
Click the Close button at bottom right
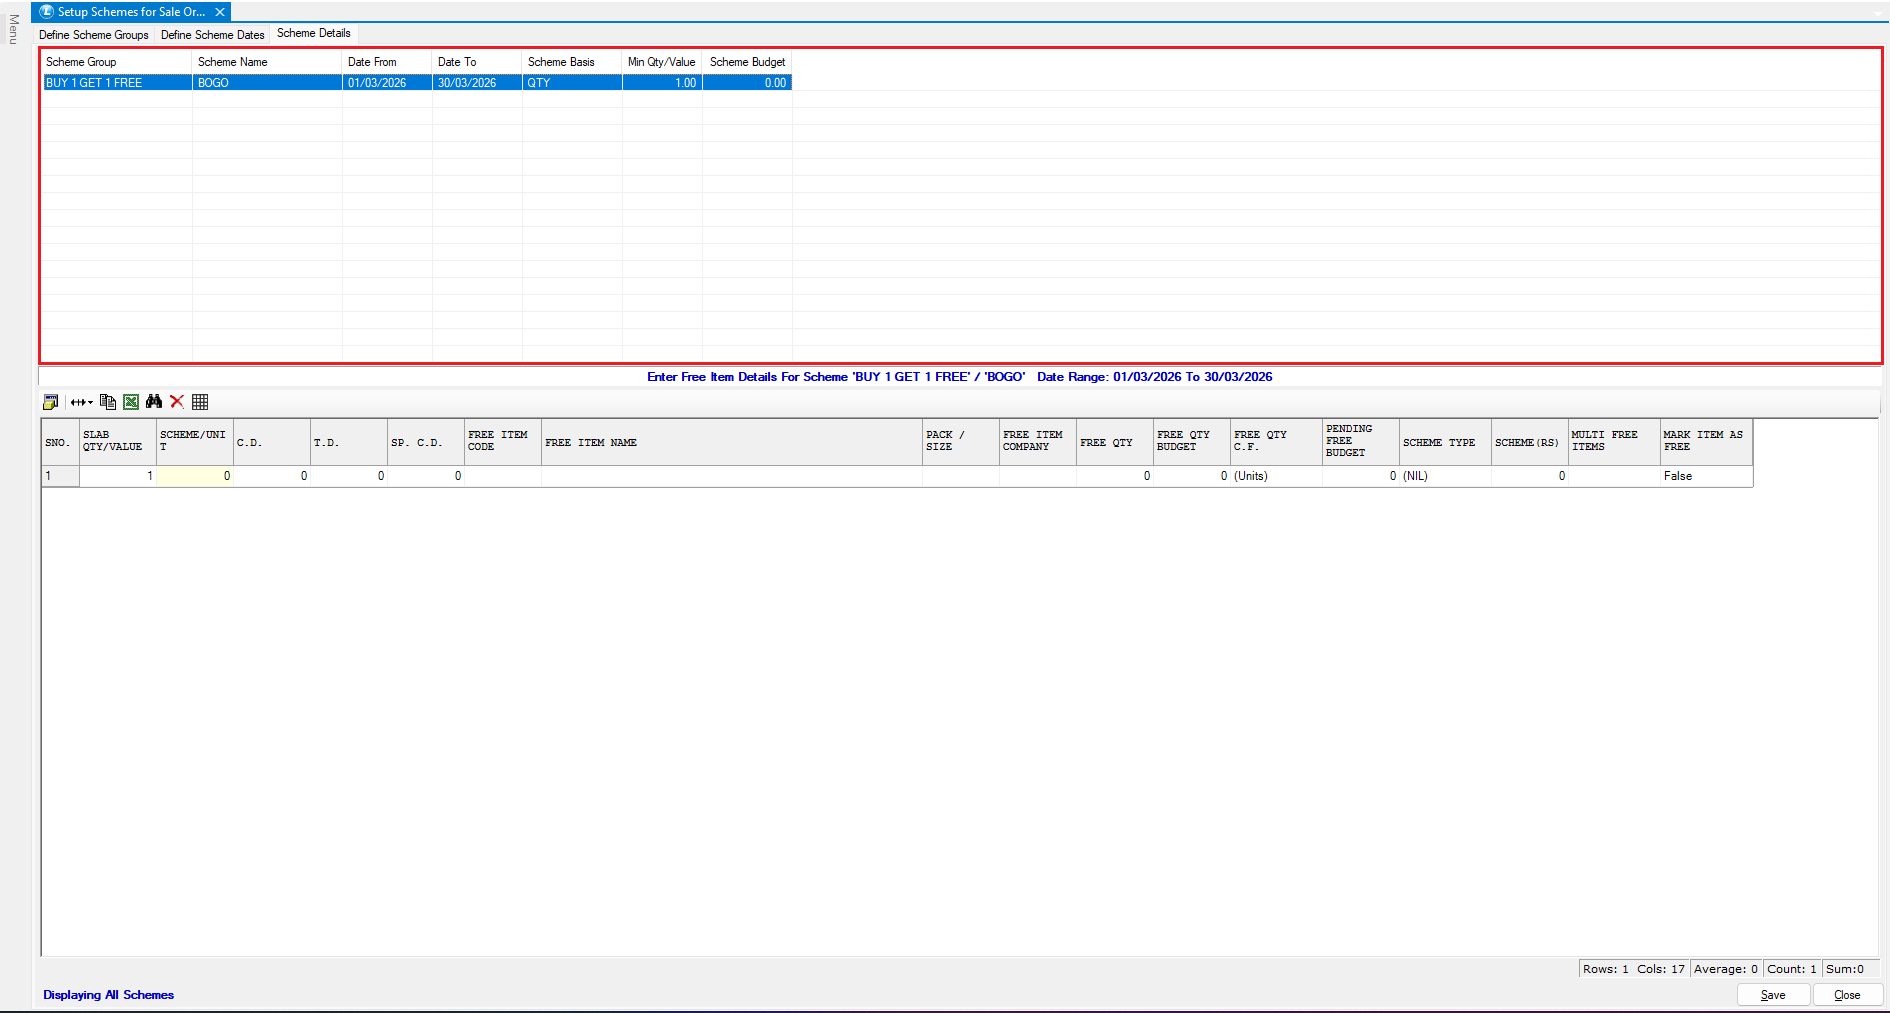pos(1847,995)
